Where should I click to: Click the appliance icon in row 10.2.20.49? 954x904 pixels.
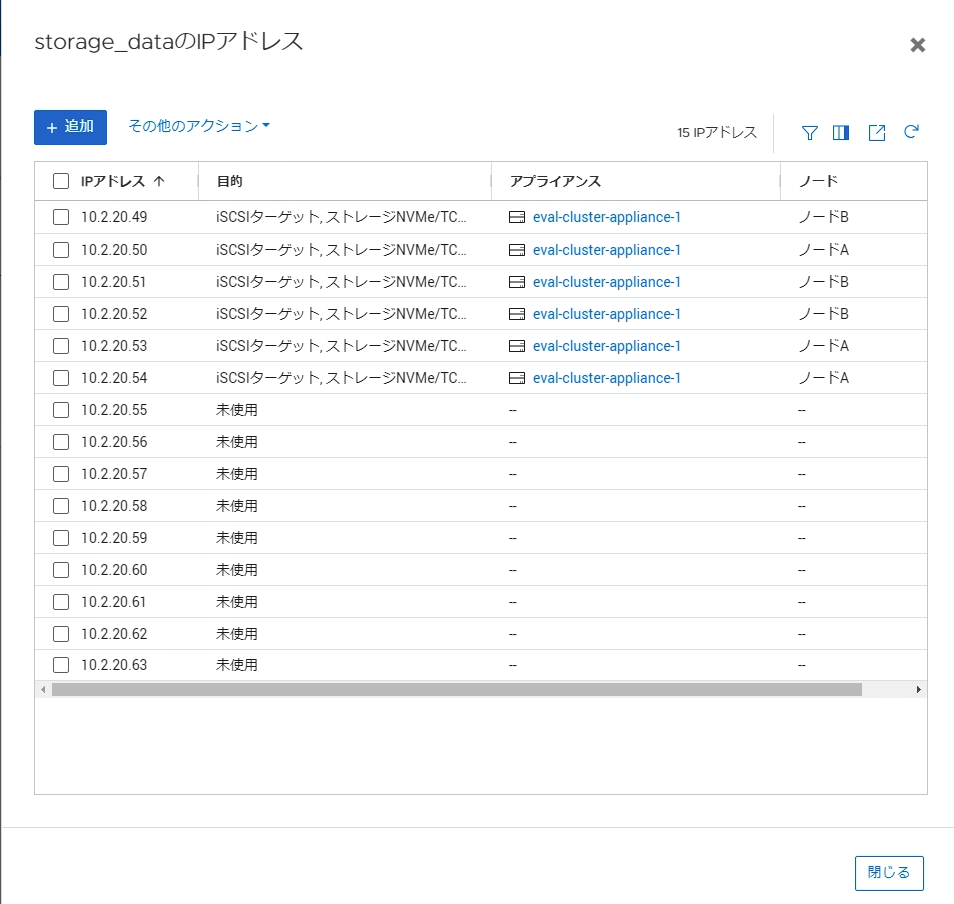[x=515, y=217]
